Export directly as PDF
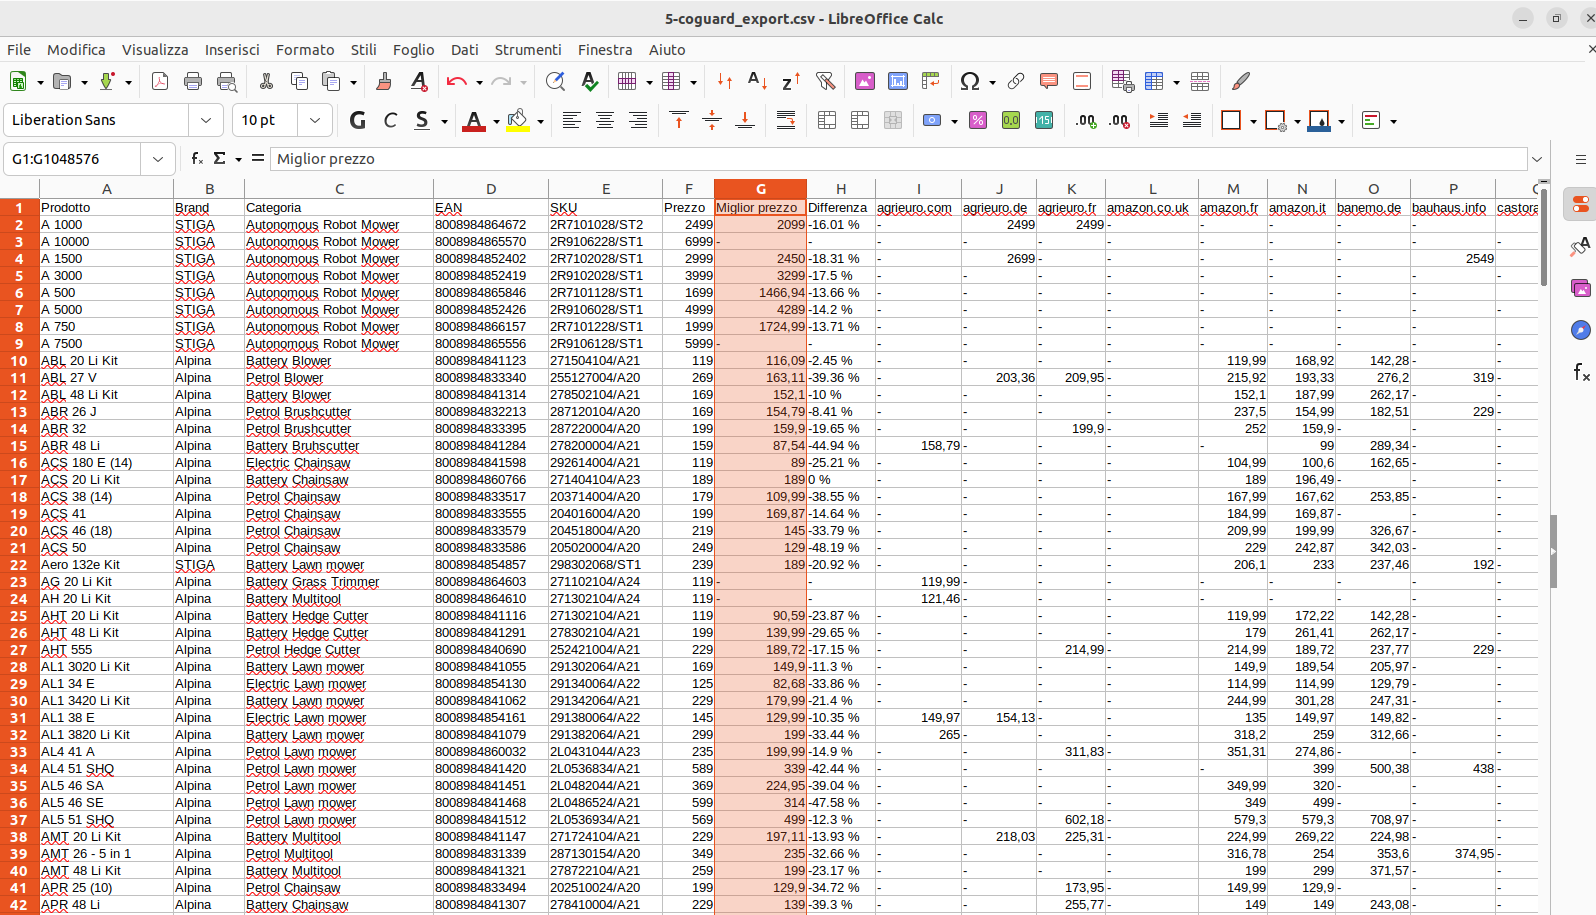Screen dimensions: 1596x915 tap(160, 81)
